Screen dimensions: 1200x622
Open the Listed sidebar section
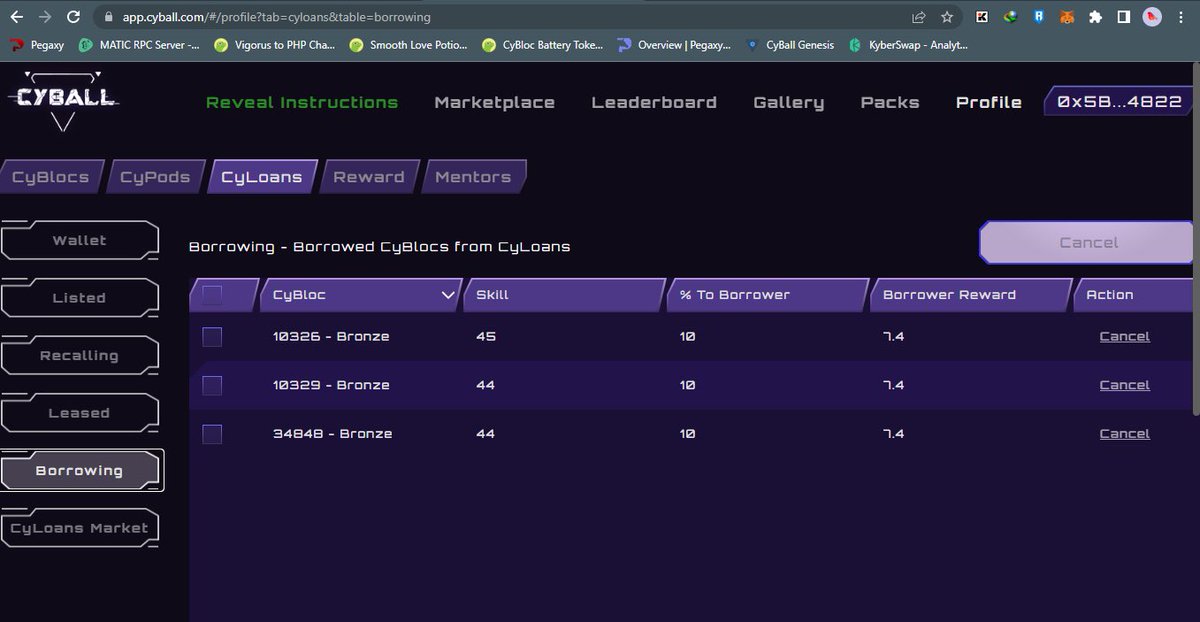pos(80,298)
